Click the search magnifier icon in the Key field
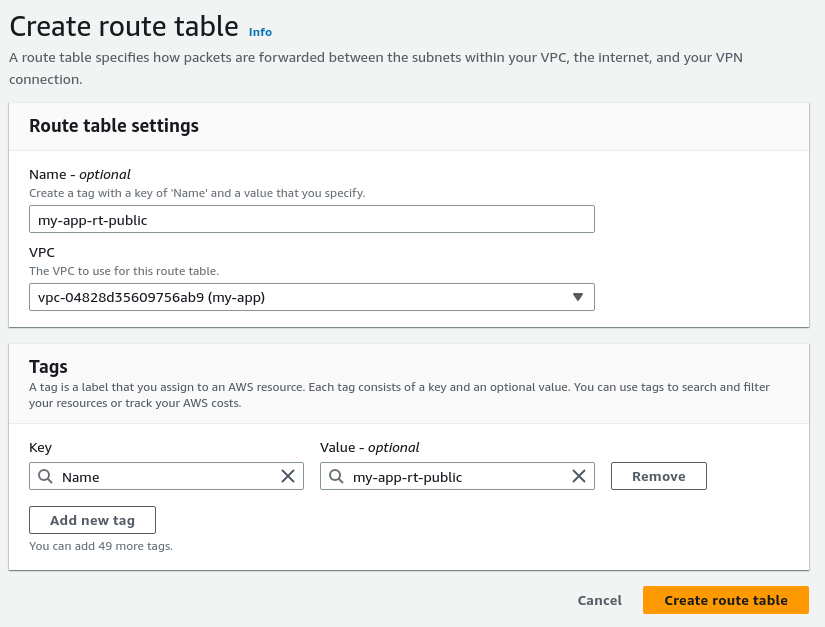825x627 pixels. [x=45, y=477]
